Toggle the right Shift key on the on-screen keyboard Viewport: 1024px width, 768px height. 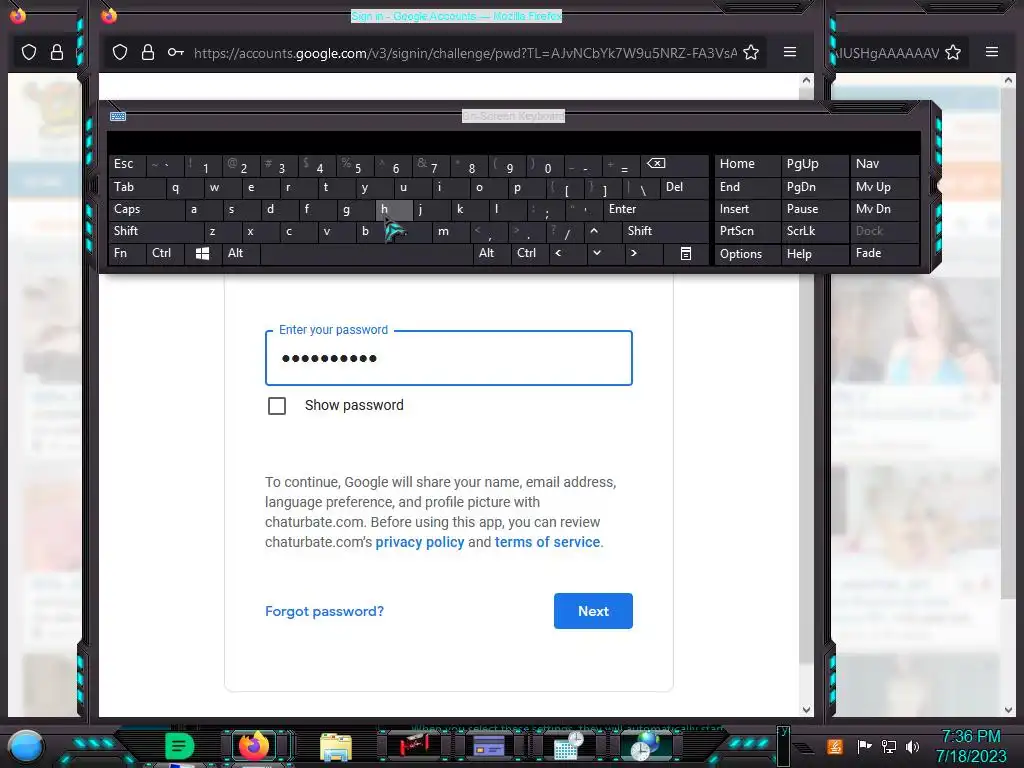pos(665,231)
